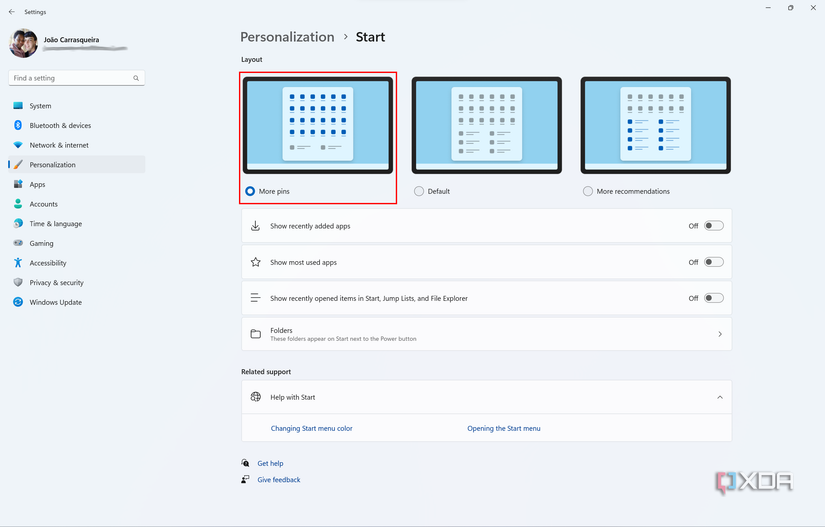Toggle Show recently opened items switch
825x527 pixels.
click(713, 298)
